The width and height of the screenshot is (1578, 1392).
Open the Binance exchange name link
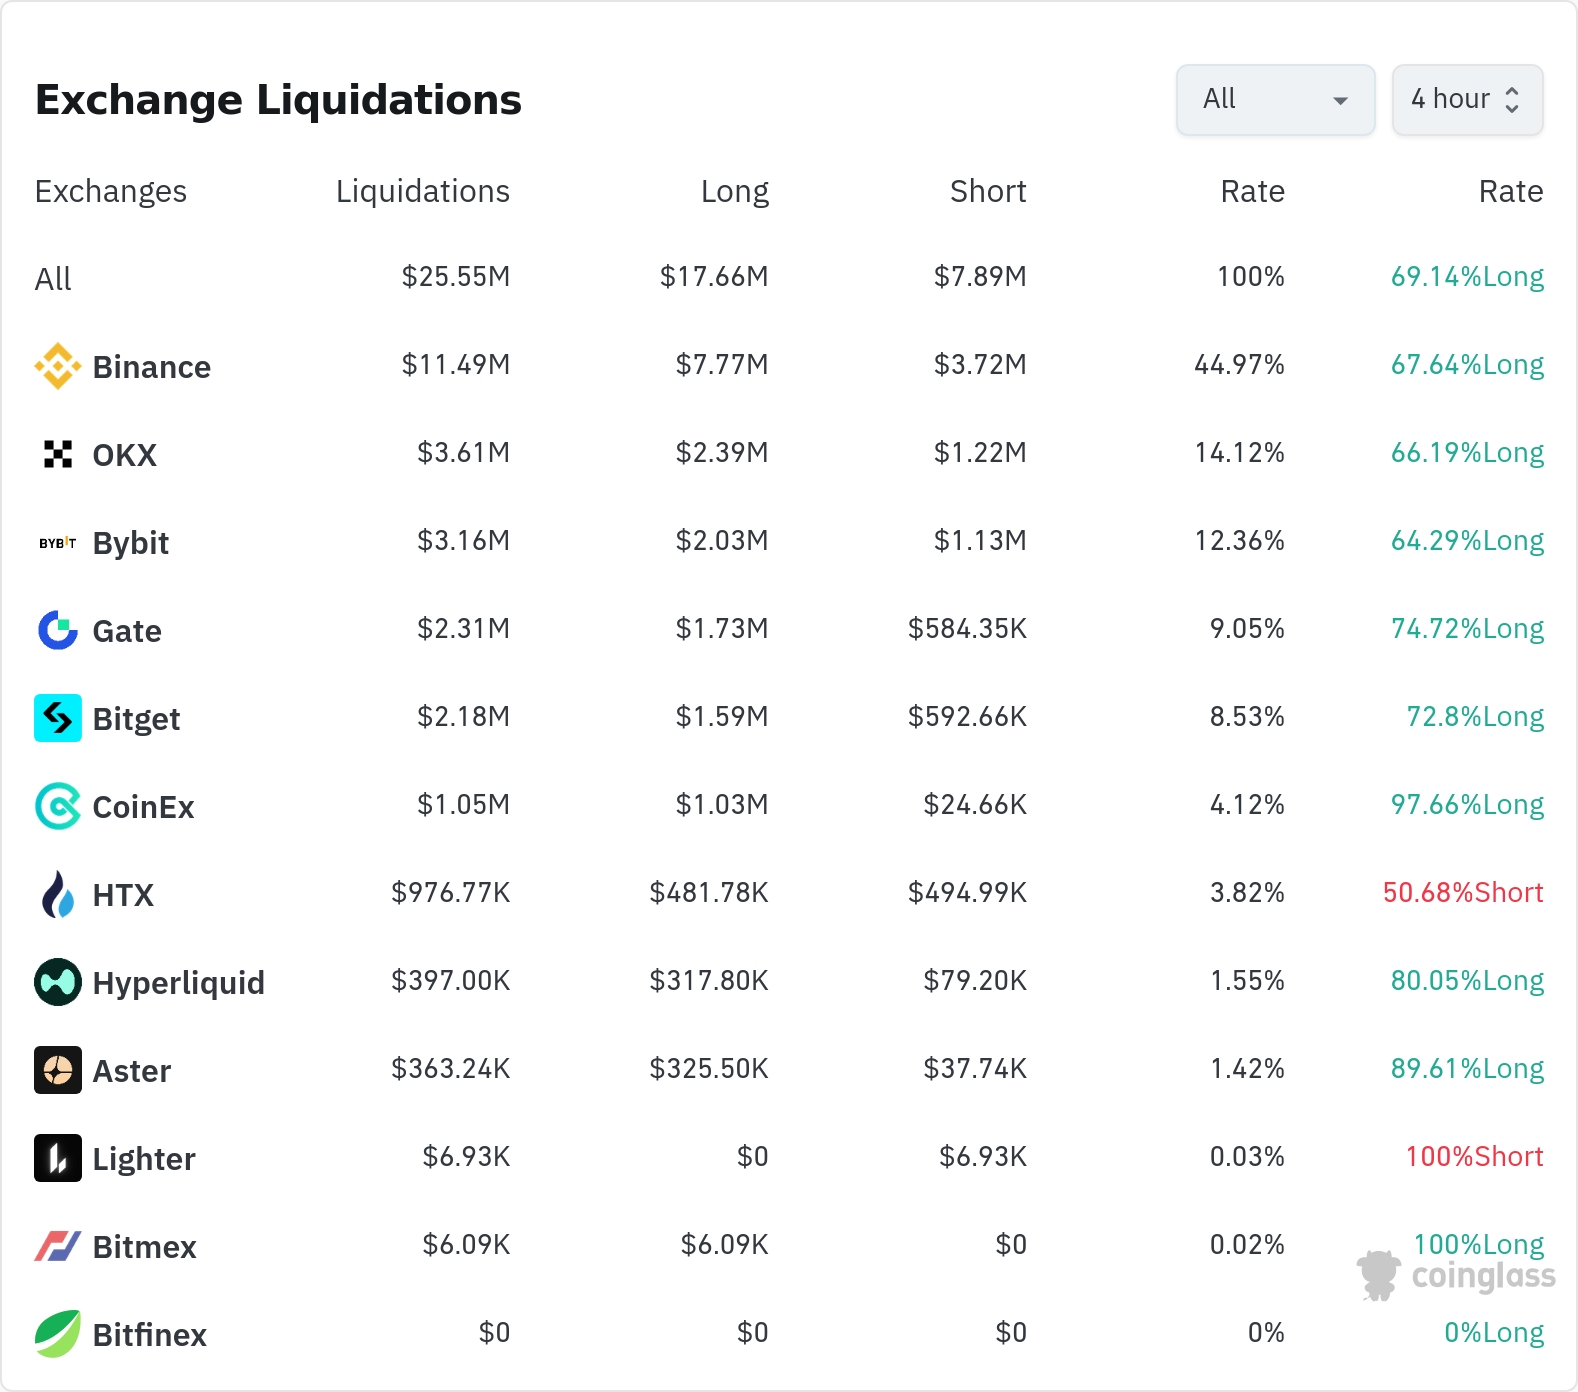(x=151, y=367)
